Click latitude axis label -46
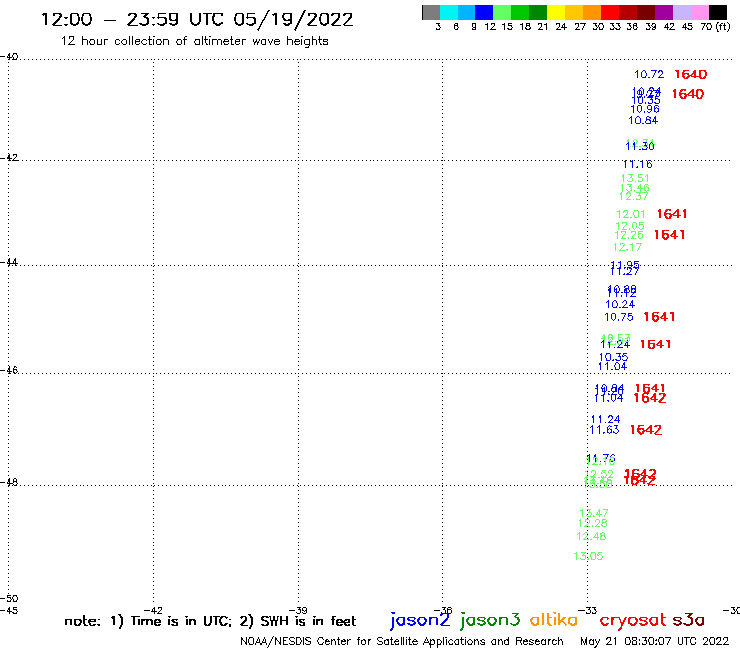Image resolution: width=740 pixels, height=650 pixels. pos(8,370)
